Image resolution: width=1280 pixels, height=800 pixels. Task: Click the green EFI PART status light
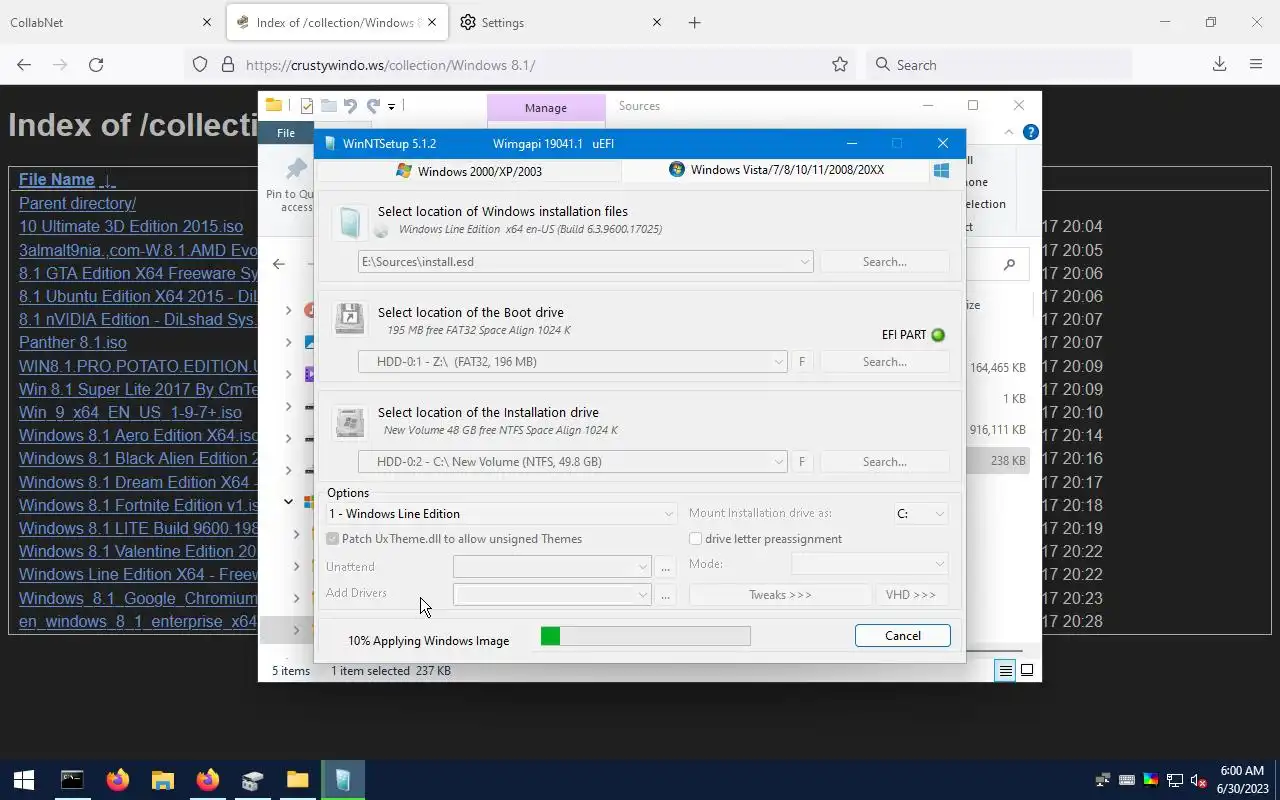click(938, 335)
